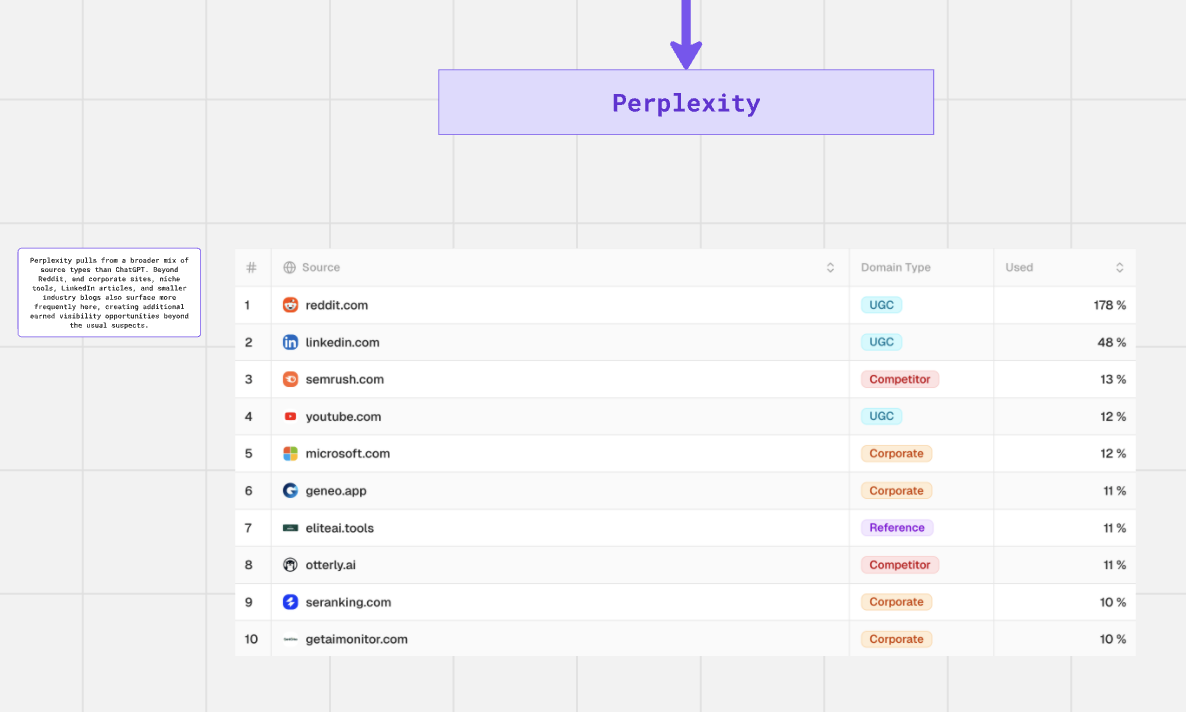Click the Reddit logo icon
Screen dimensions: 1186x712
tap(290, 305)
